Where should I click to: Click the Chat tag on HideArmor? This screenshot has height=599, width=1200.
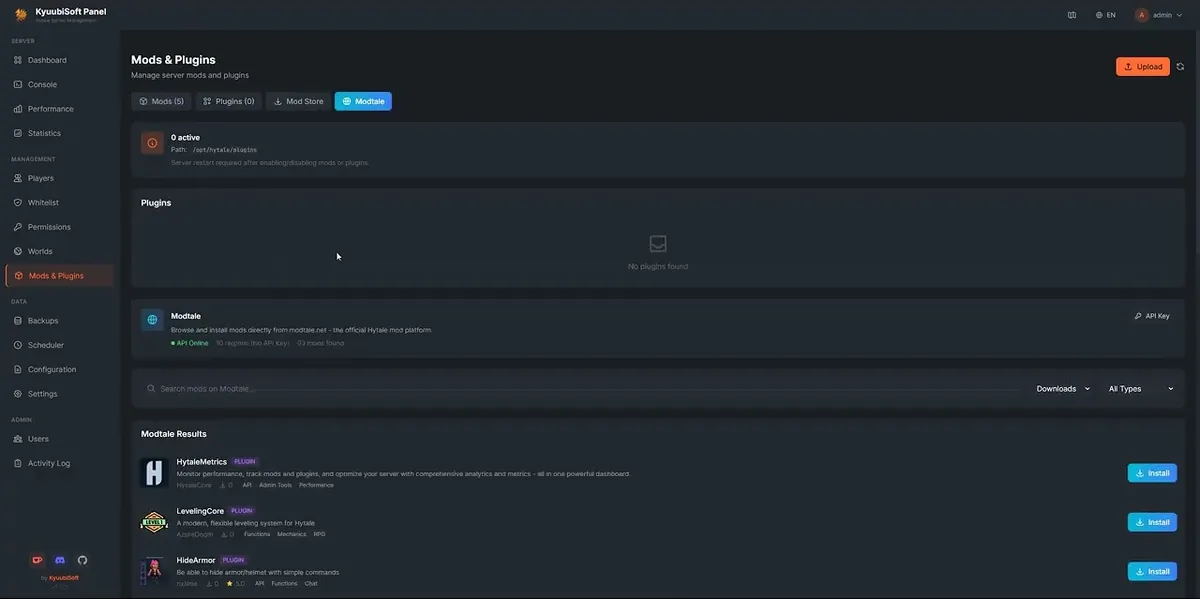[311, 583]
